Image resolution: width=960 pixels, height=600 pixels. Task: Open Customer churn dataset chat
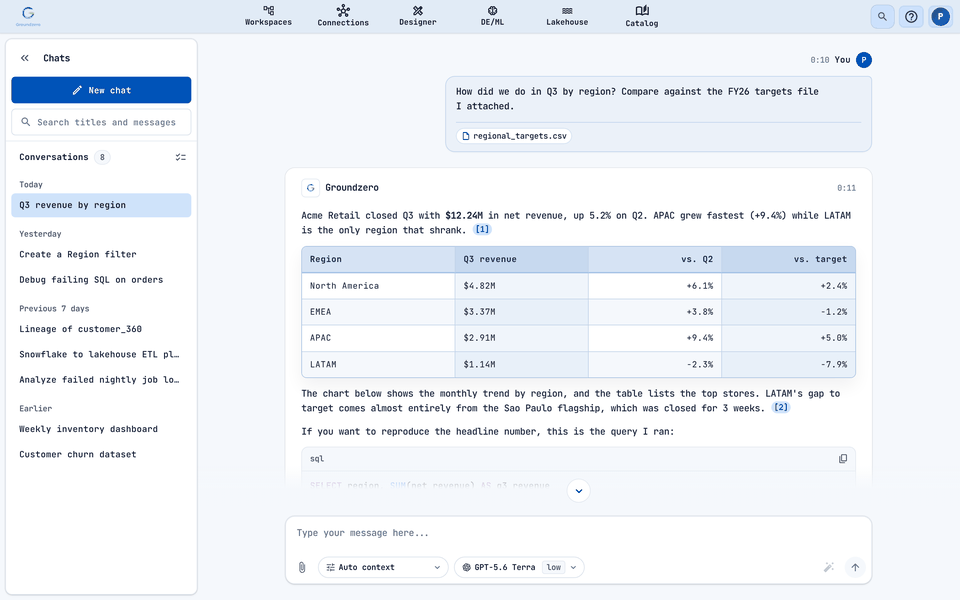(x=101, y=454)
